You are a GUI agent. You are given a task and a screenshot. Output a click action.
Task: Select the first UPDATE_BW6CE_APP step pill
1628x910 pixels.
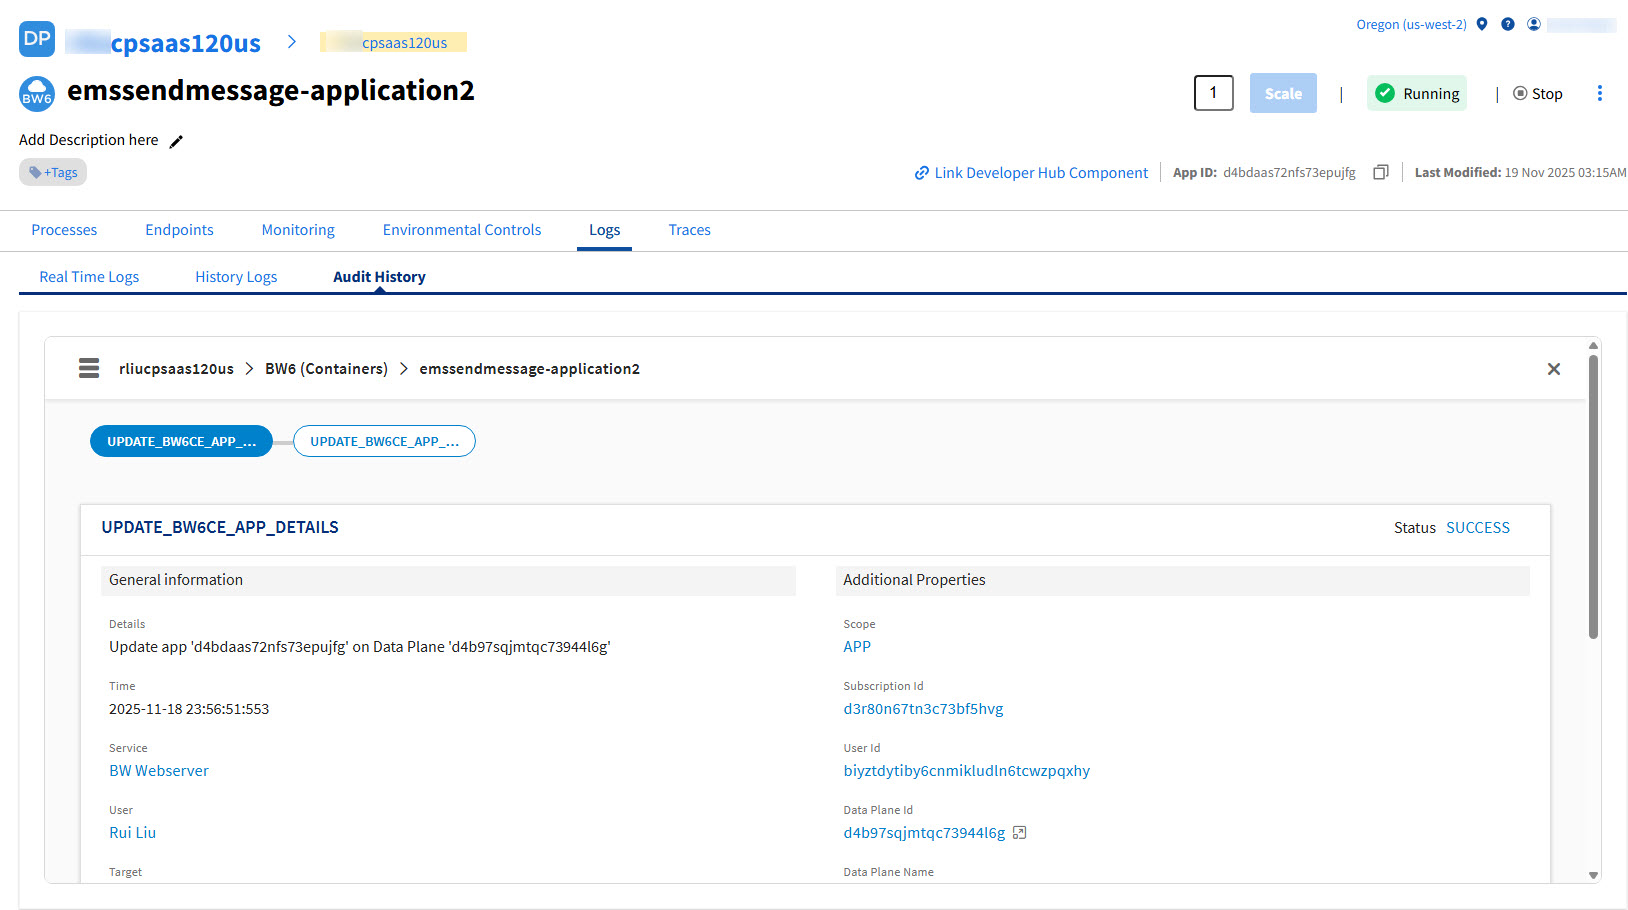point(181,441)
